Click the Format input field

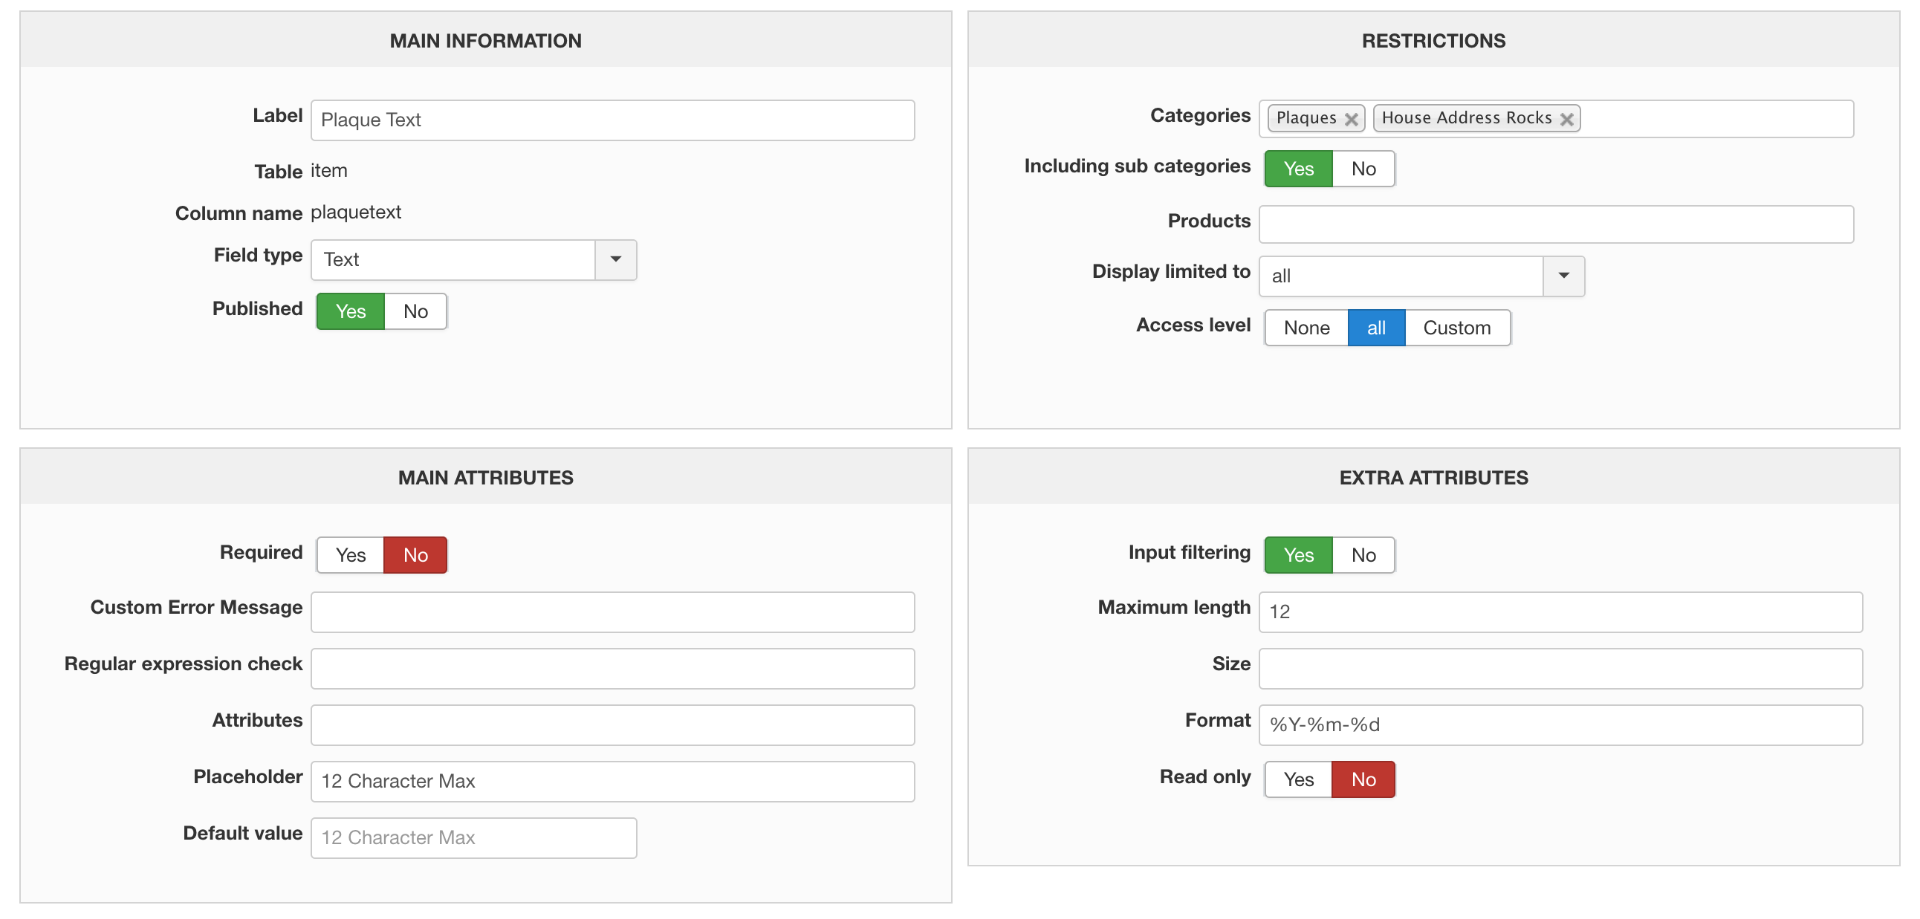1560,725
